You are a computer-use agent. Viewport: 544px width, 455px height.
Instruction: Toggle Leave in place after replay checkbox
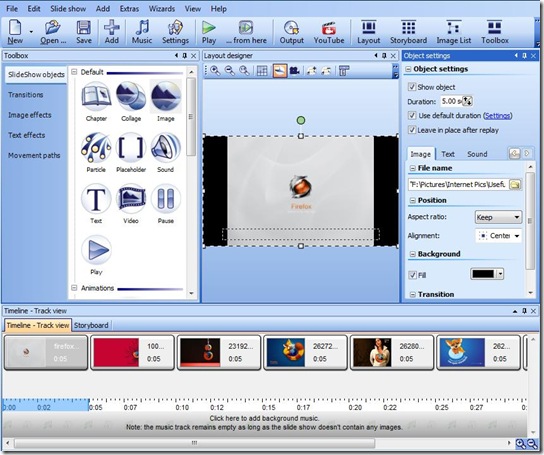412,130
